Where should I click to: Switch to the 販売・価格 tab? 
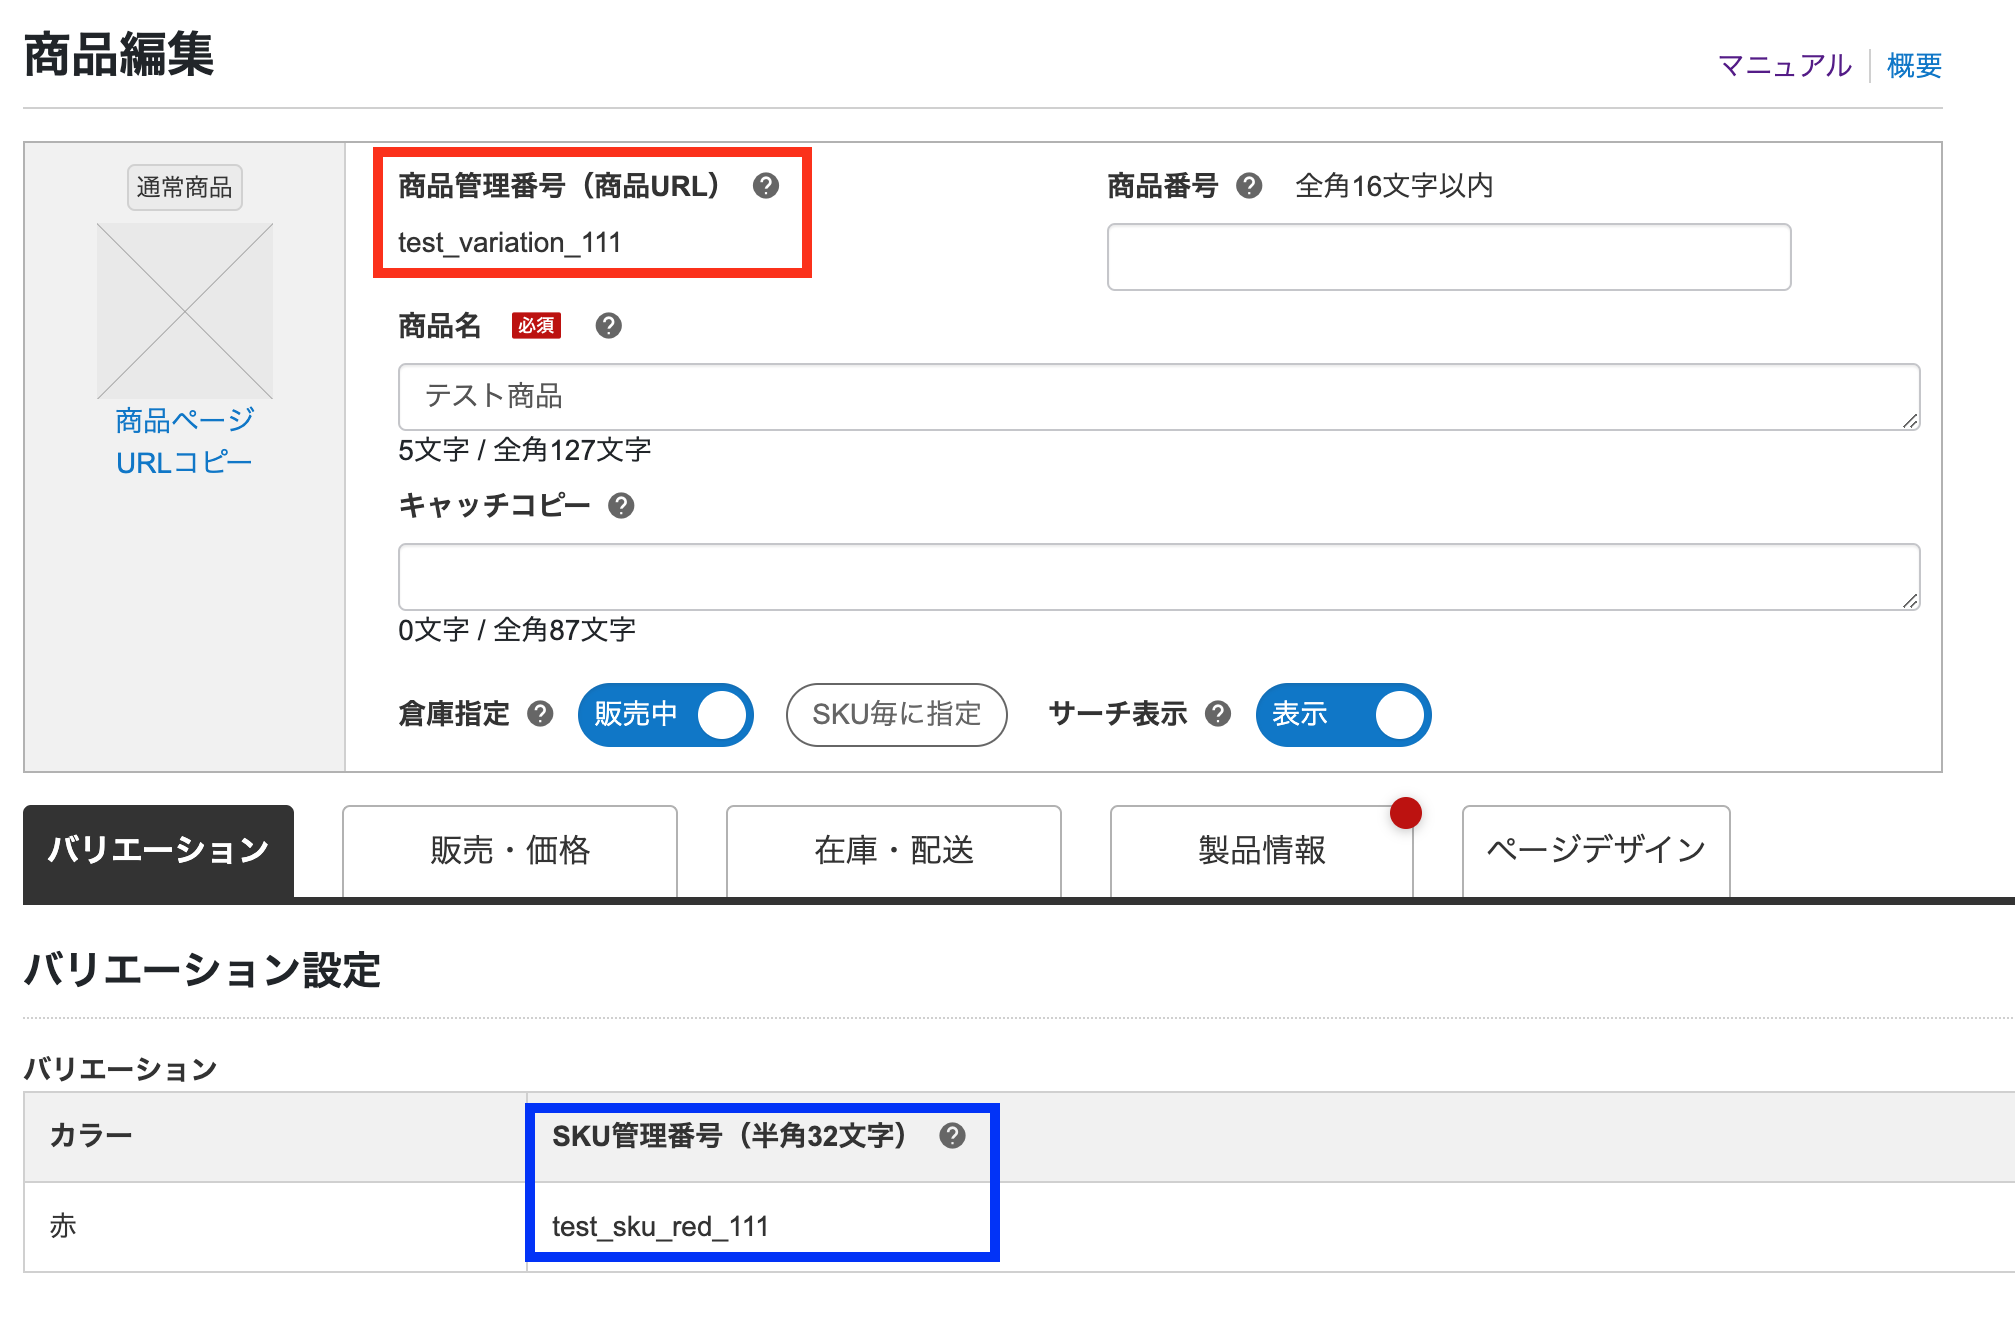tap(510, 851)
